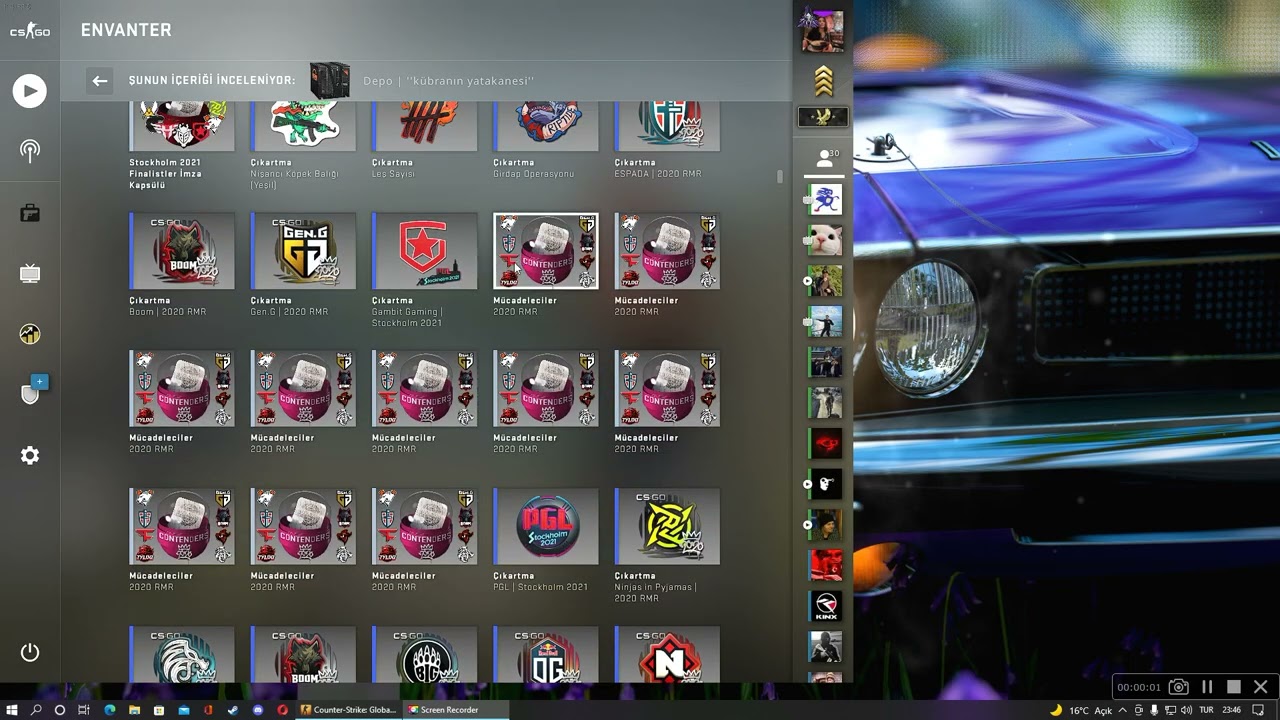Click the inventory scrollbar thumb

[x=780, y=176]
